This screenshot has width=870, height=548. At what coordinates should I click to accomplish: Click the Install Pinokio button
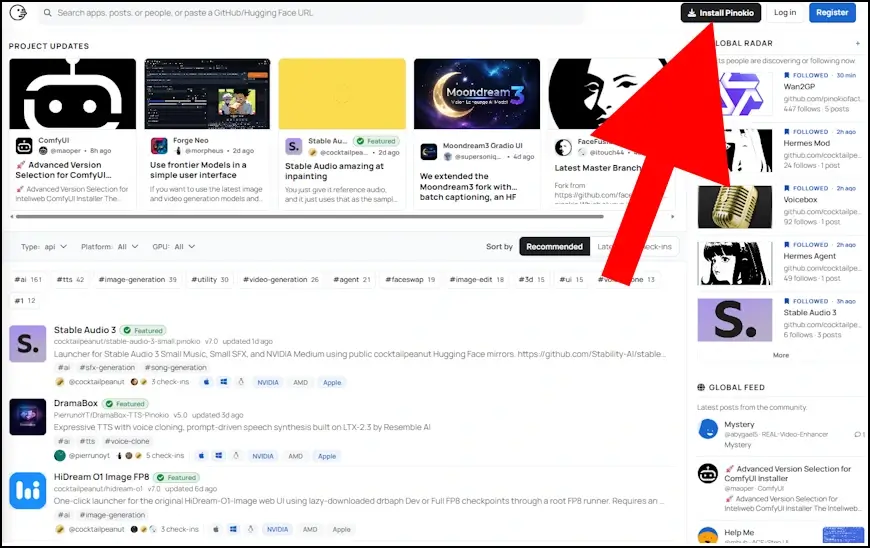coord(721,13)
